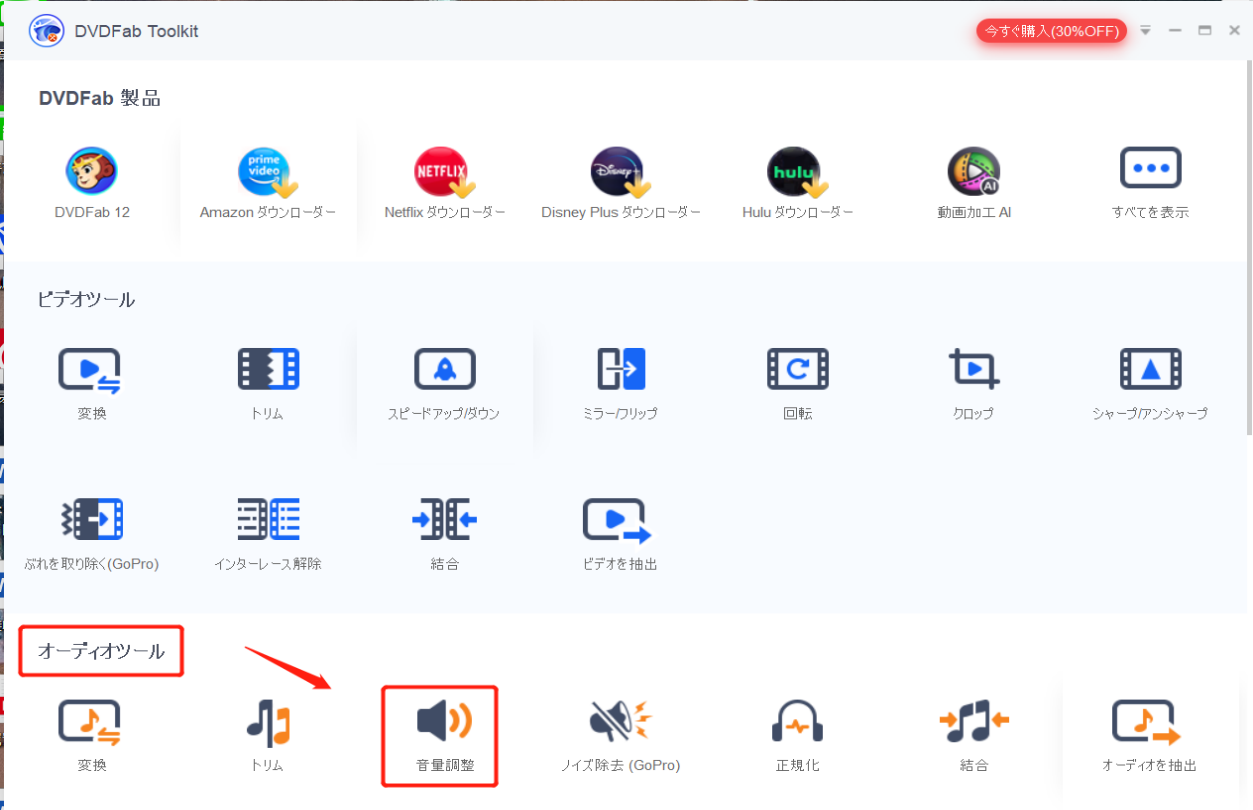Open the スピードアップ/ダウン speed tool
1253x810 pixels.
444,371
